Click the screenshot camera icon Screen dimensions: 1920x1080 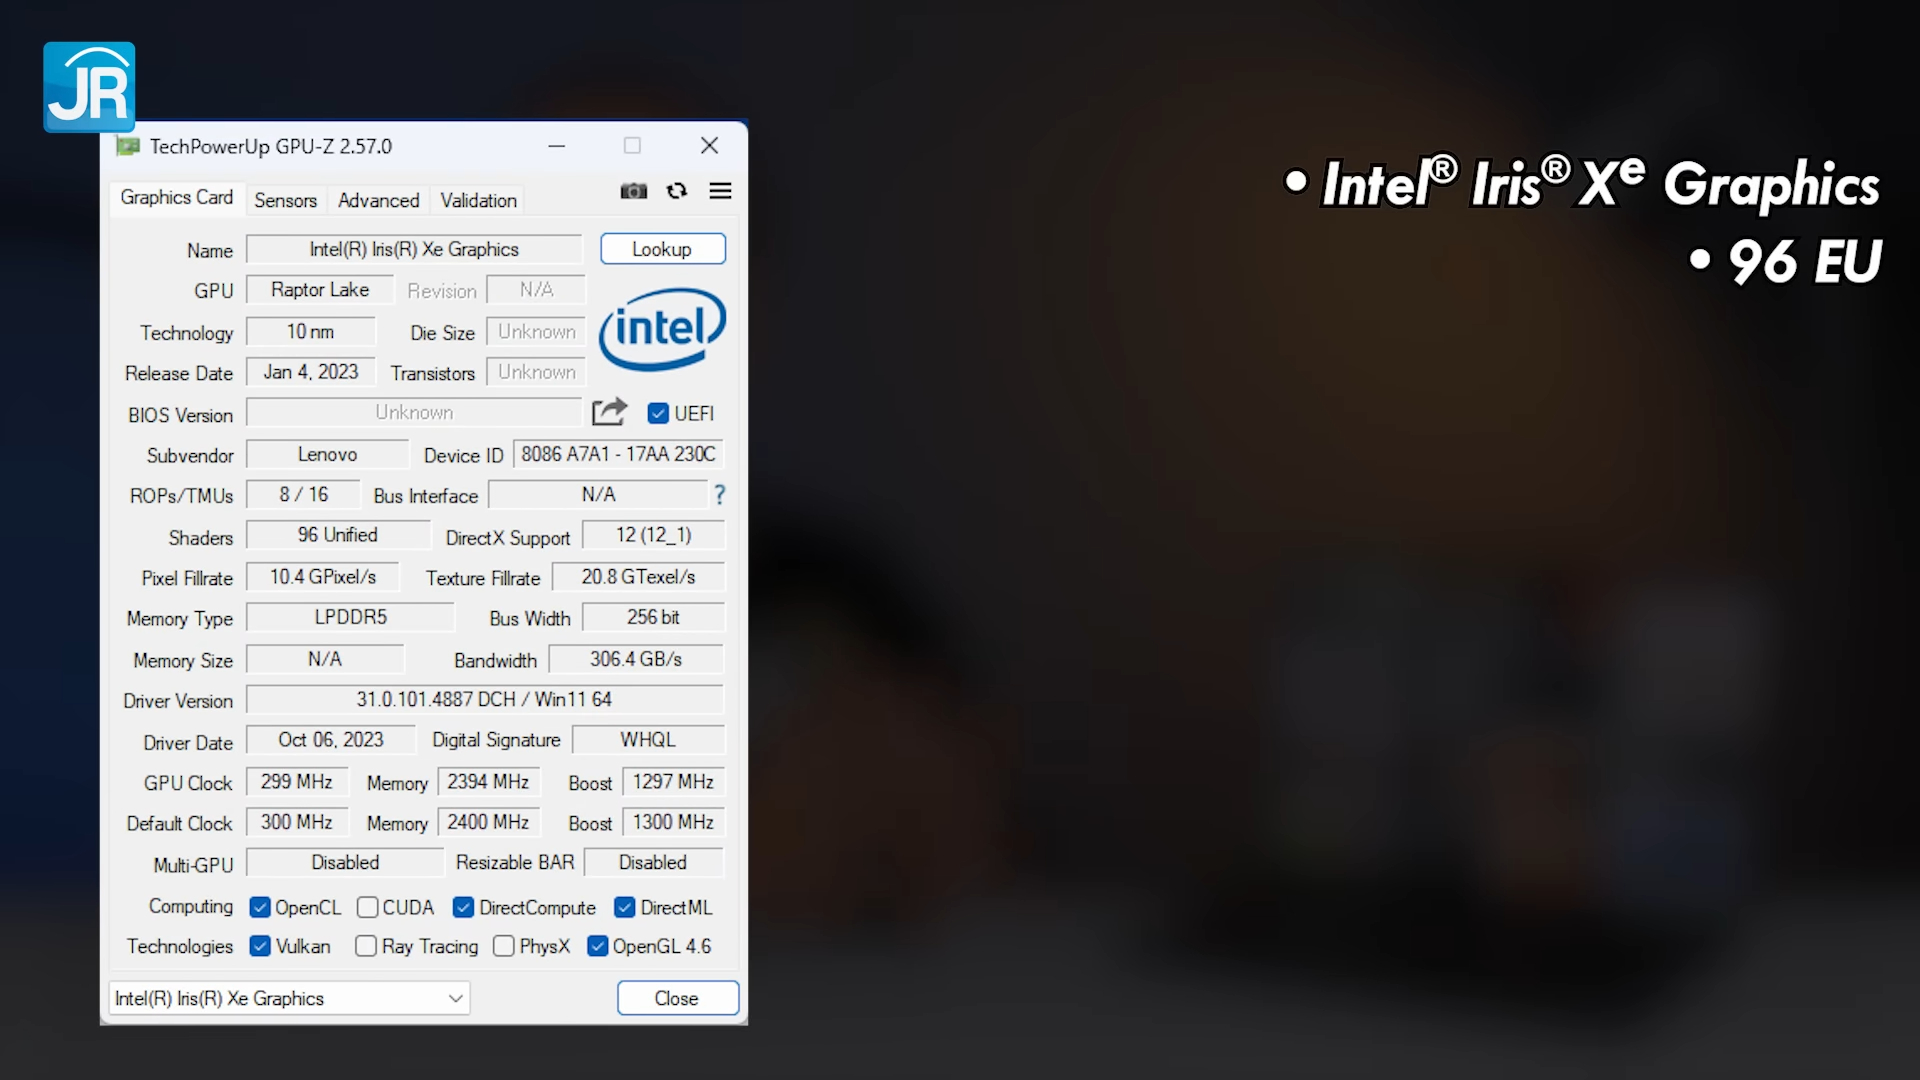(x=633, y=191)
